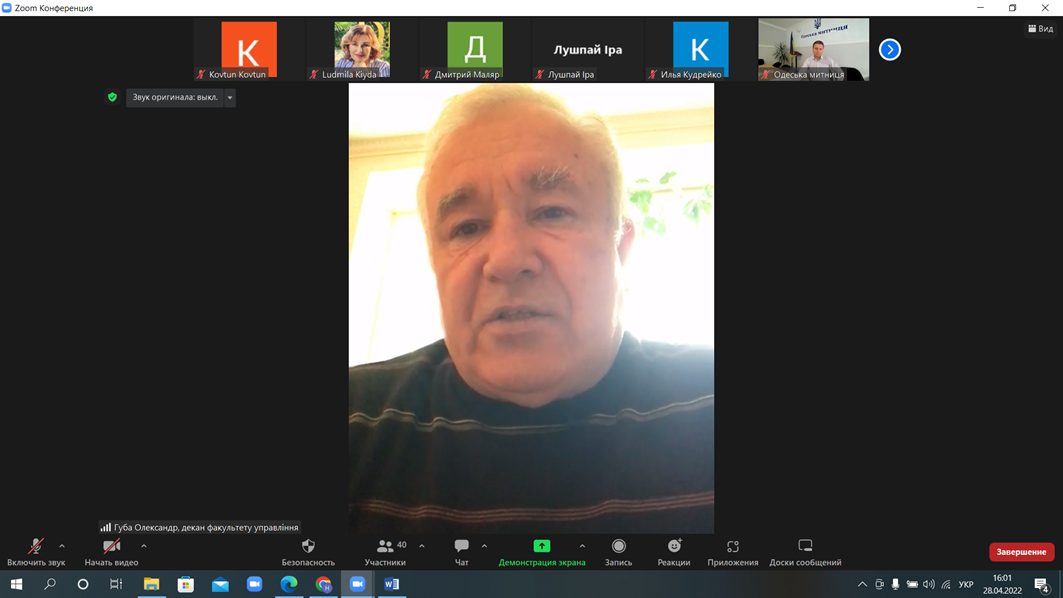The image size is (1063, 598).
Task: Select Илья Кудрейко participant thumbnail
Action: [x=700, y=49]
